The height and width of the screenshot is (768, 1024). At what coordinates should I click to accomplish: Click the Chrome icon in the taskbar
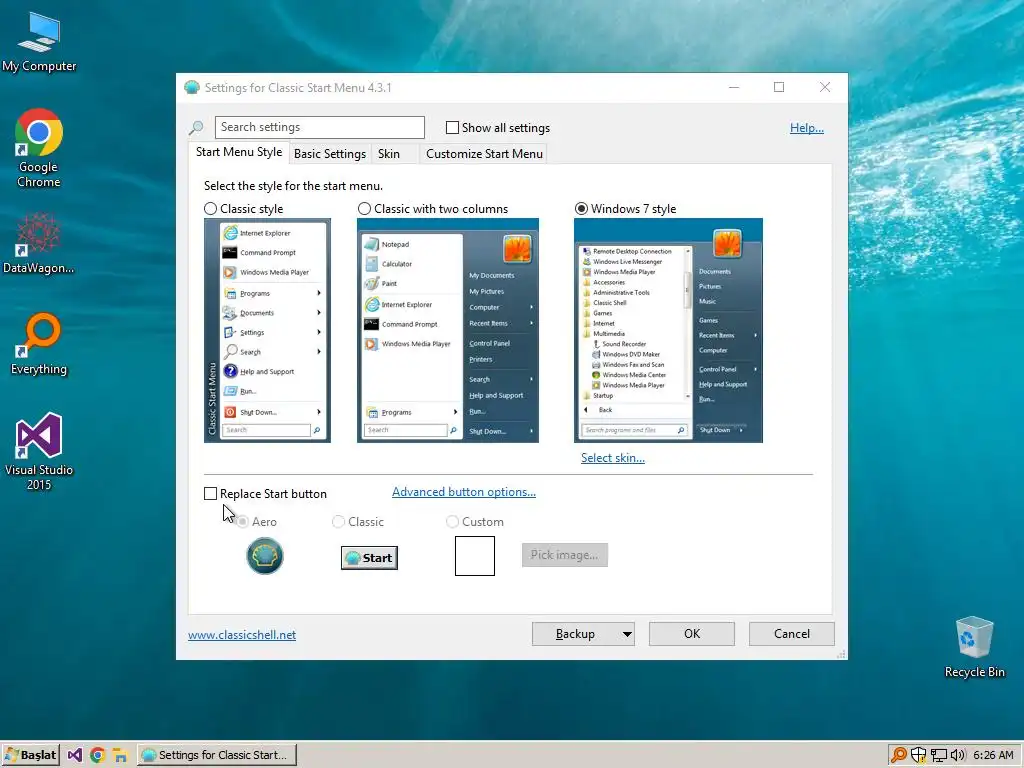(97, 756)
